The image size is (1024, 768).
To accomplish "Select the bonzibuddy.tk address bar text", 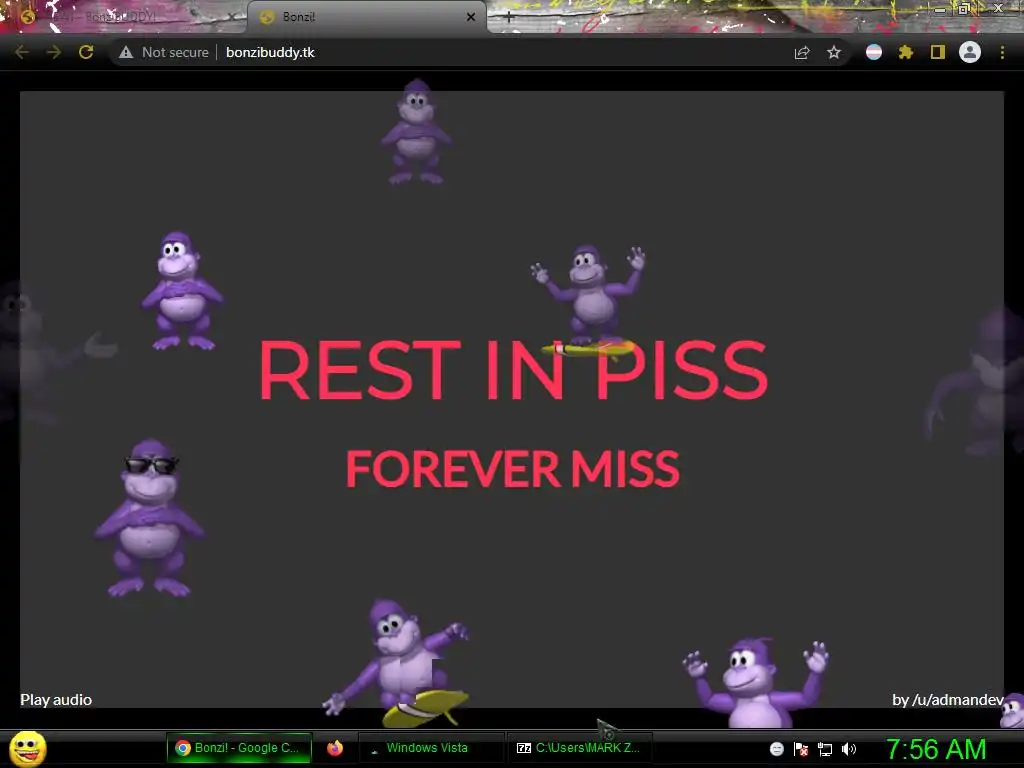I will 270,52.
